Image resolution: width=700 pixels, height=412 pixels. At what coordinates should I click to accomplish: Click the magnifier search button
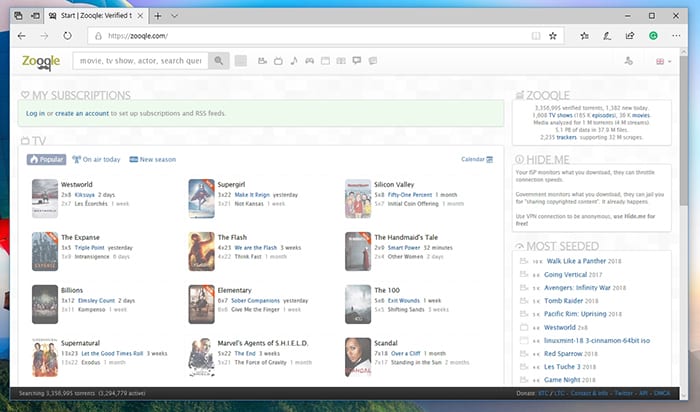[x=219, y=61]
